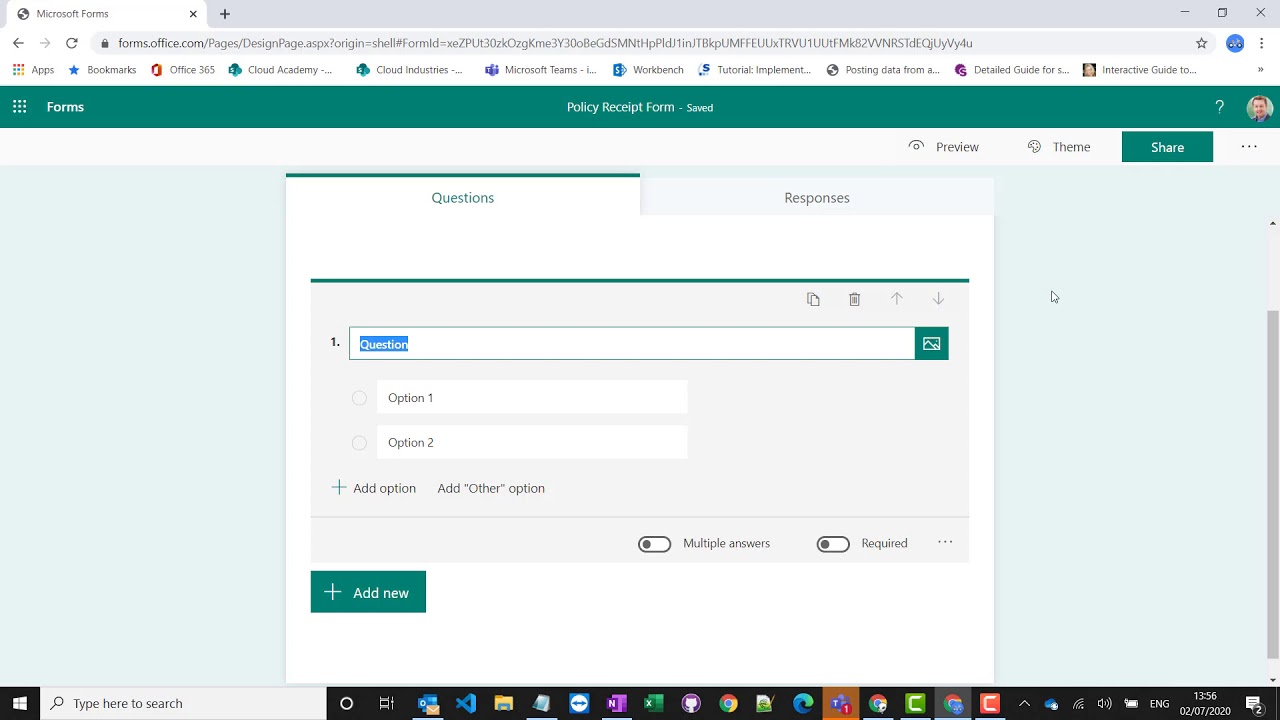Click Add "Other" option link

pos(491,488)
